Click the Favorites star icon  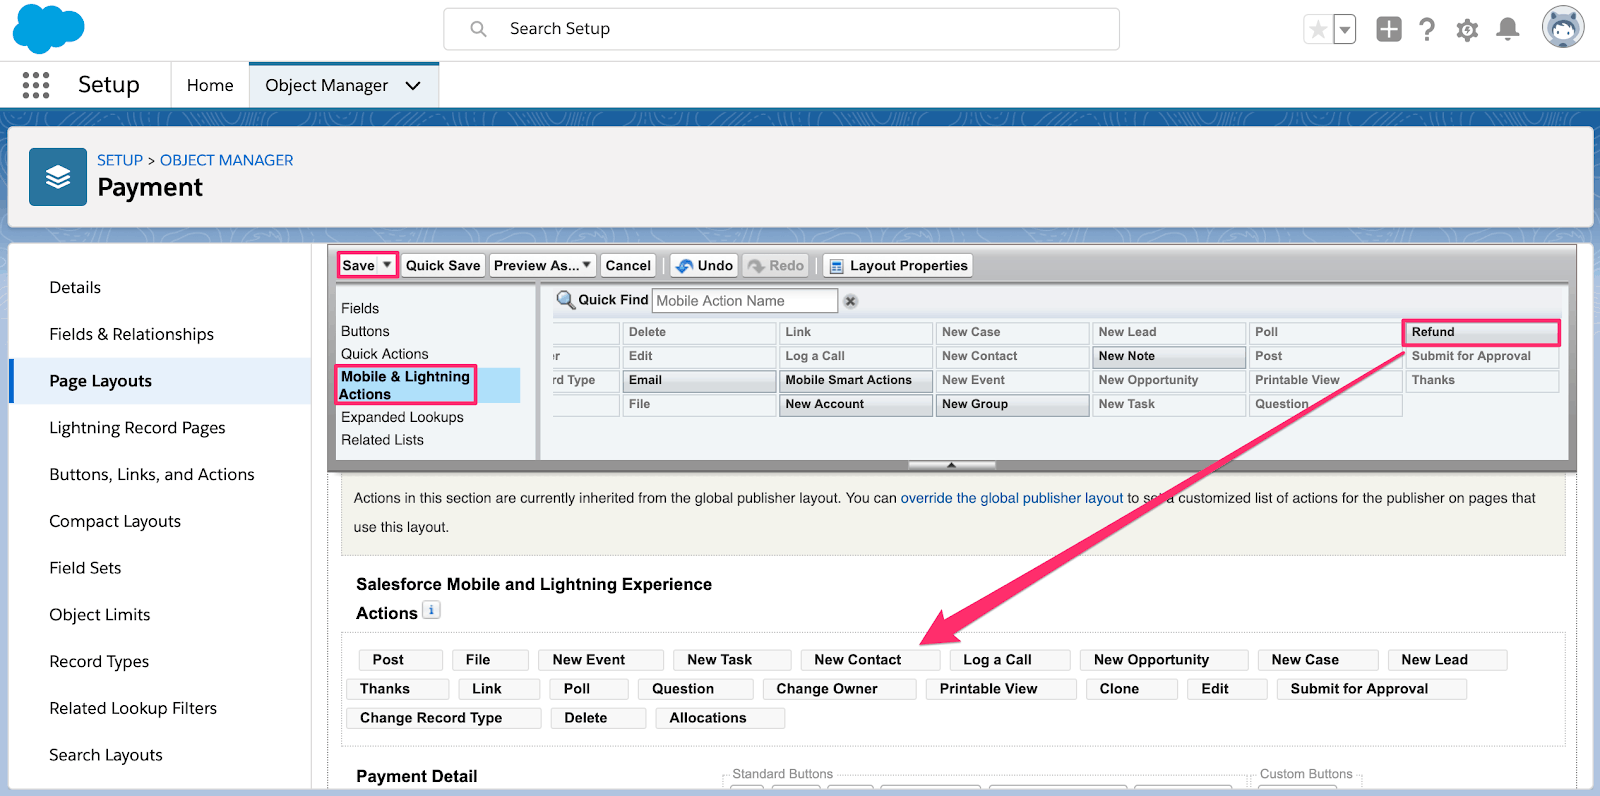[x=1319, y=30]
